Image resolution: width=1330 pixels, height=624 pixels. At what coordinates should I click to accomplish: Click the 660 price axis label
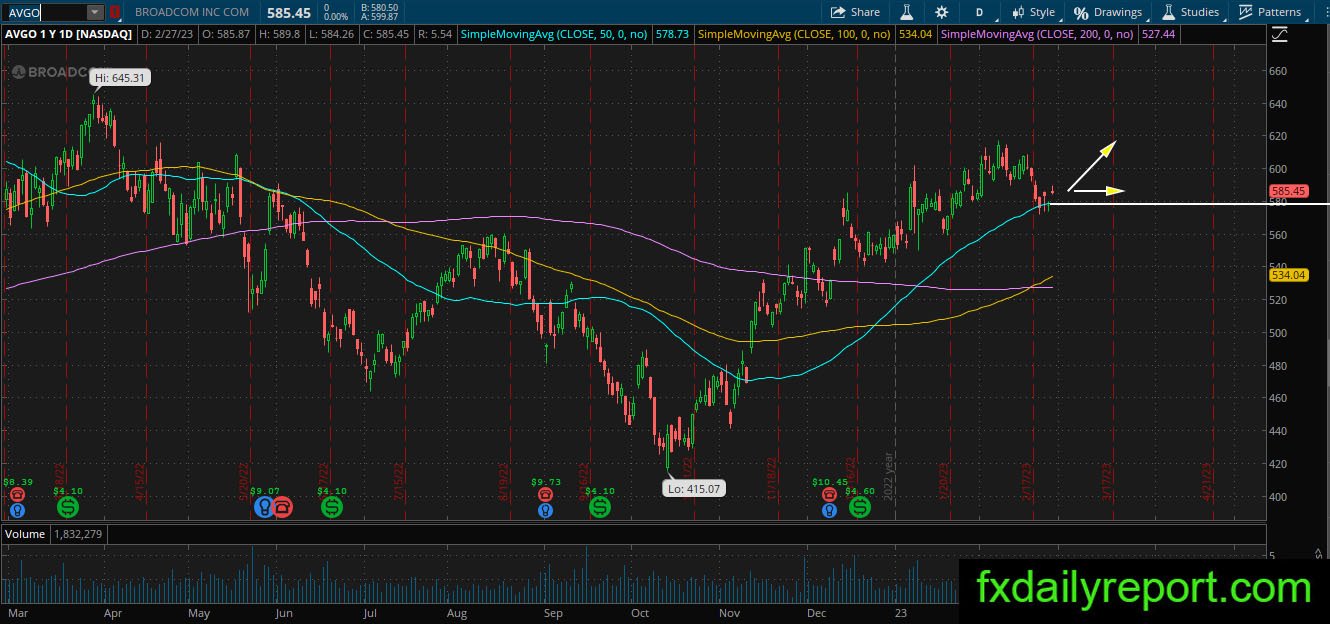click(x=1277, y=72)
